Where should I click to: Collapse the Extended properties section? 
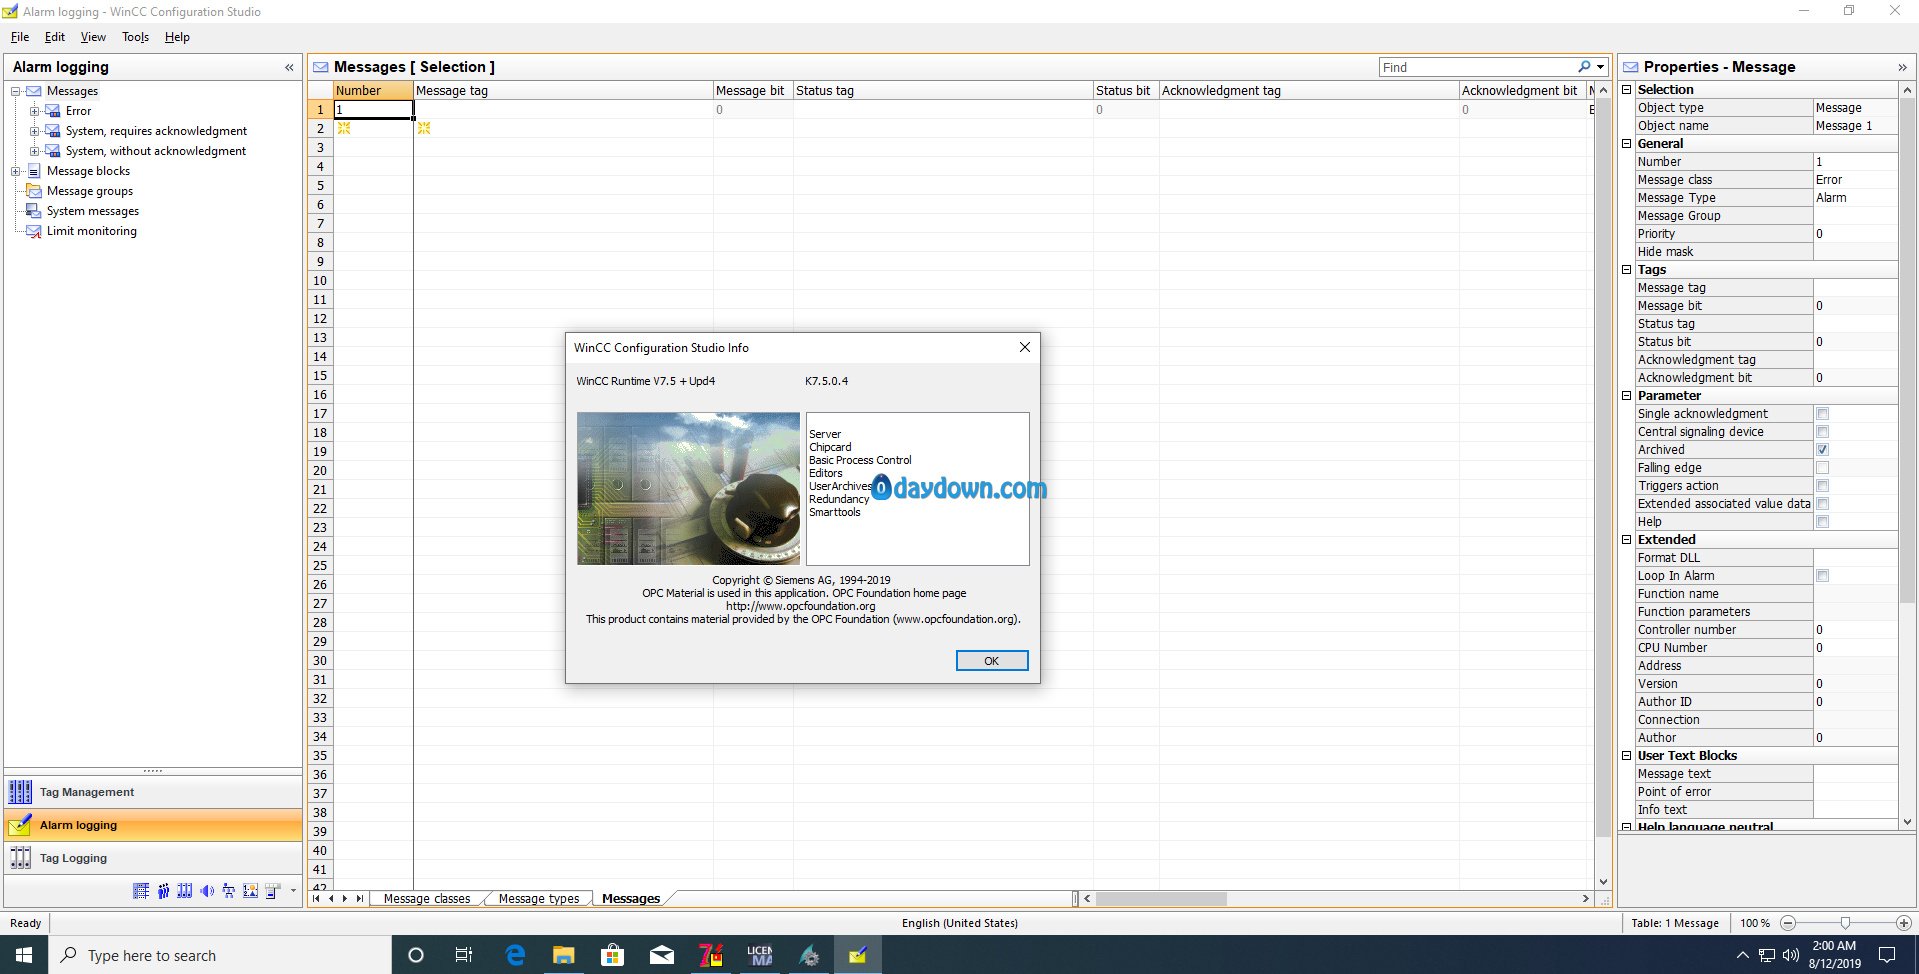[x=1627, y=540]
